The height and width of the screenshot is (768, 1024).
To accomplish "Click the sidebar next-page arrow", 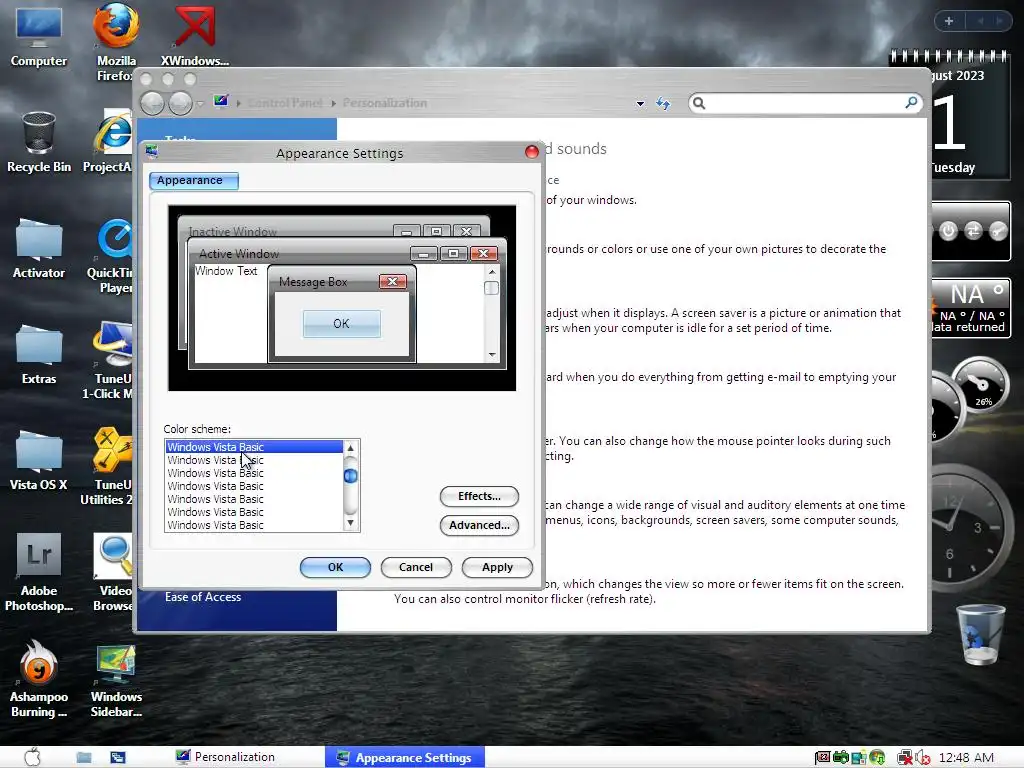I will point(999,21).
